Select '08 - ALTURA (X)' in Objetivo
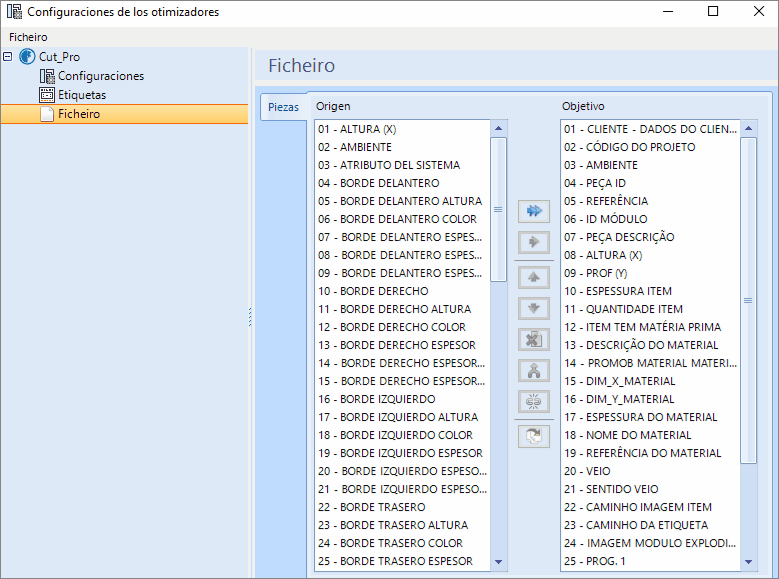Screen dimensions: 779x579 [650, 255]
